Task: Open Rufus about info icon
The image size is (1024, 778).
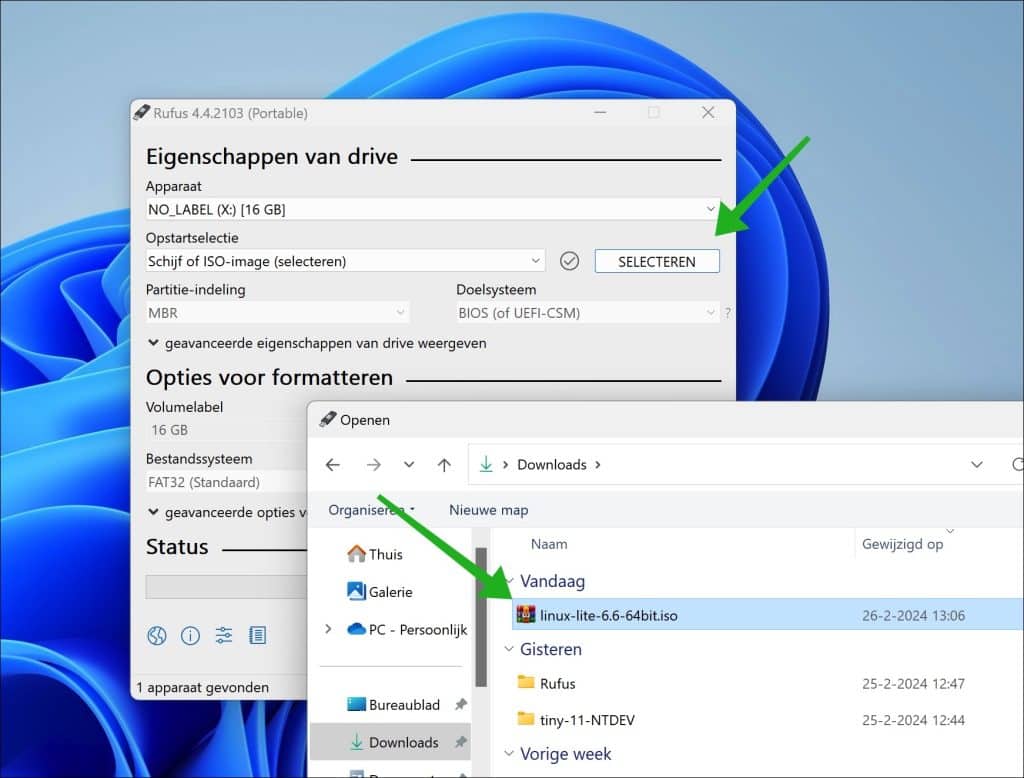Action: click(x=190, y=636)
